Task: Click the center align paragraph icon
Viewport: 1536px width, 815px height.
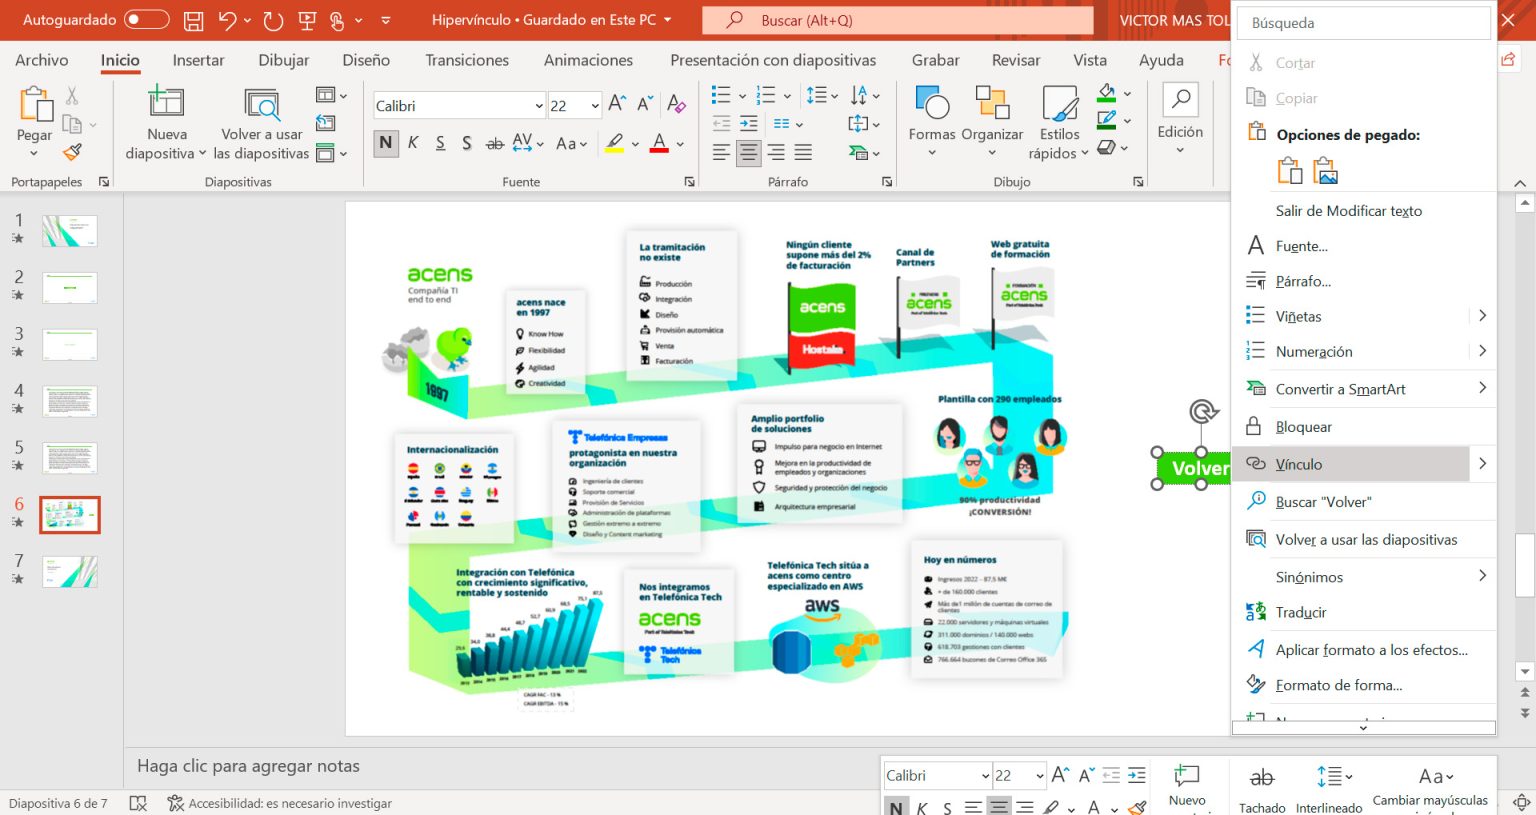Action: [x=748, y=153]
